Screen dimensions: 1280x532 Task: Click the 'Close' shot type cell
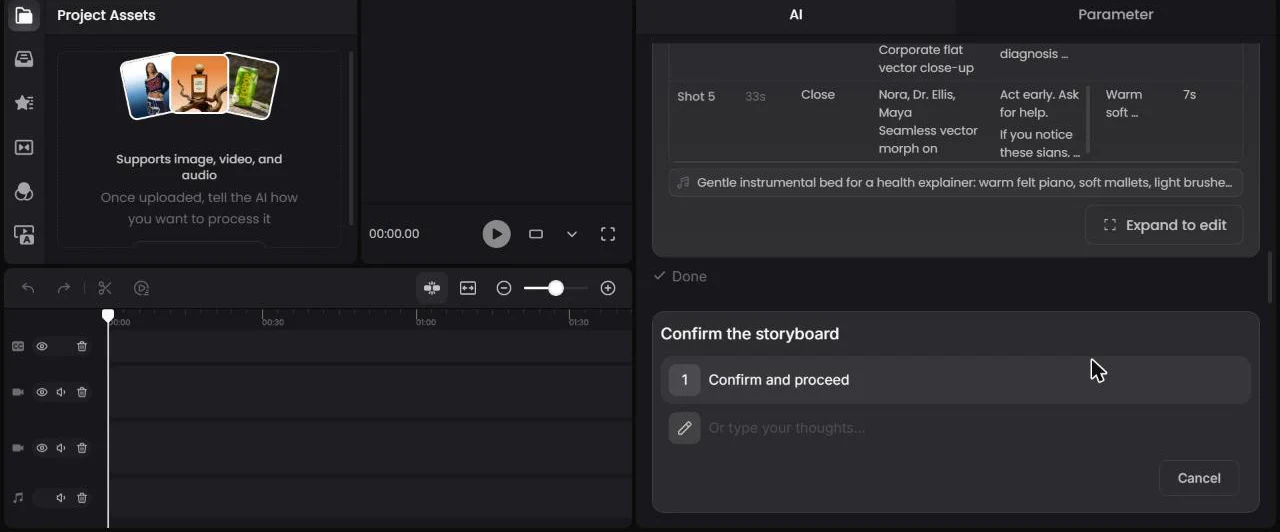(x=817, y=95)
